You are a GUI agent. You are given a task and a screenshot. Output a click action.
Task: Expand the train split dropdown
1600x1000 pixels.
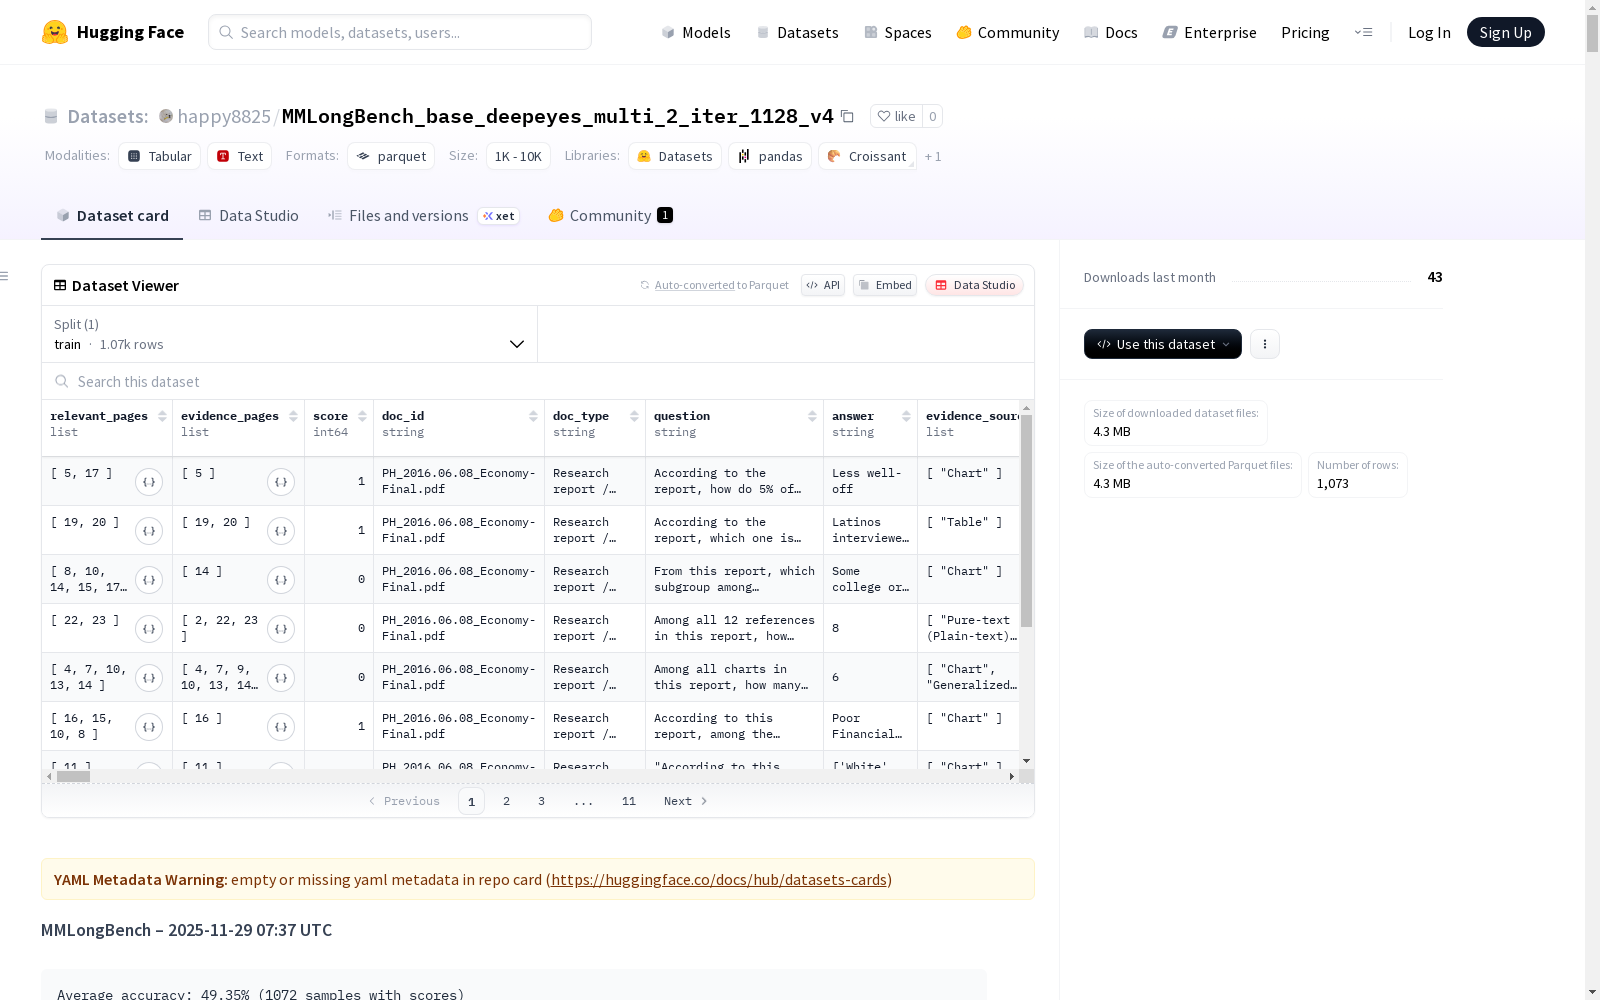[x=290, y=334]
